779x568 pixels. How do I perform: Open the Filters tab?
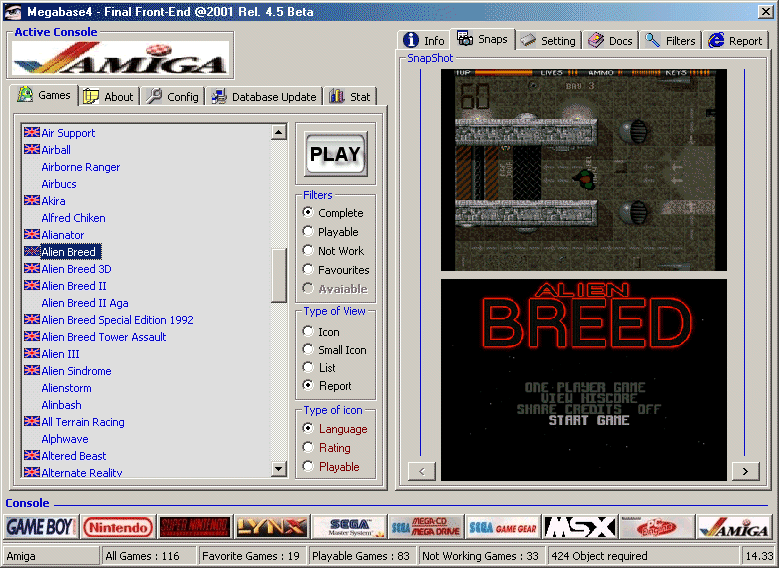coord(670,40)
